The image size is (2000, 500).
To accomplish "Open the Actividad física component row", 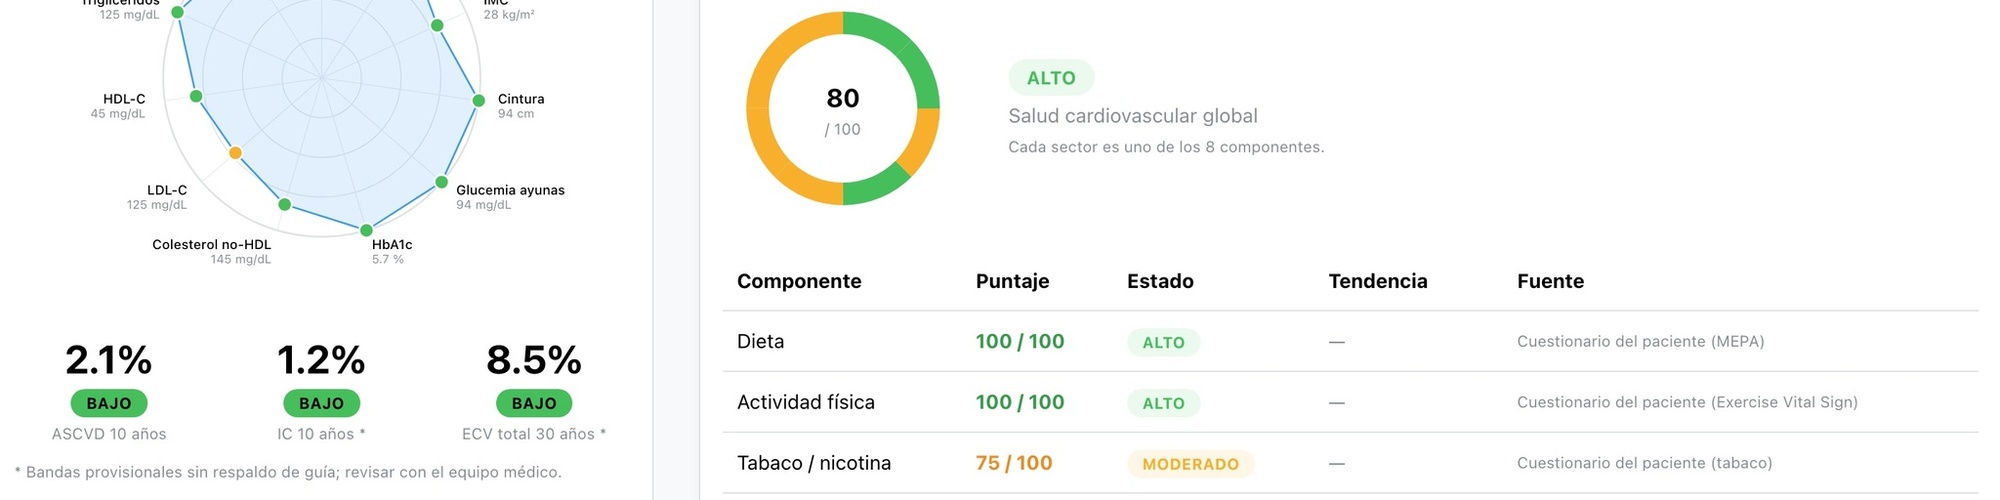I will [x=1350, y=402].
